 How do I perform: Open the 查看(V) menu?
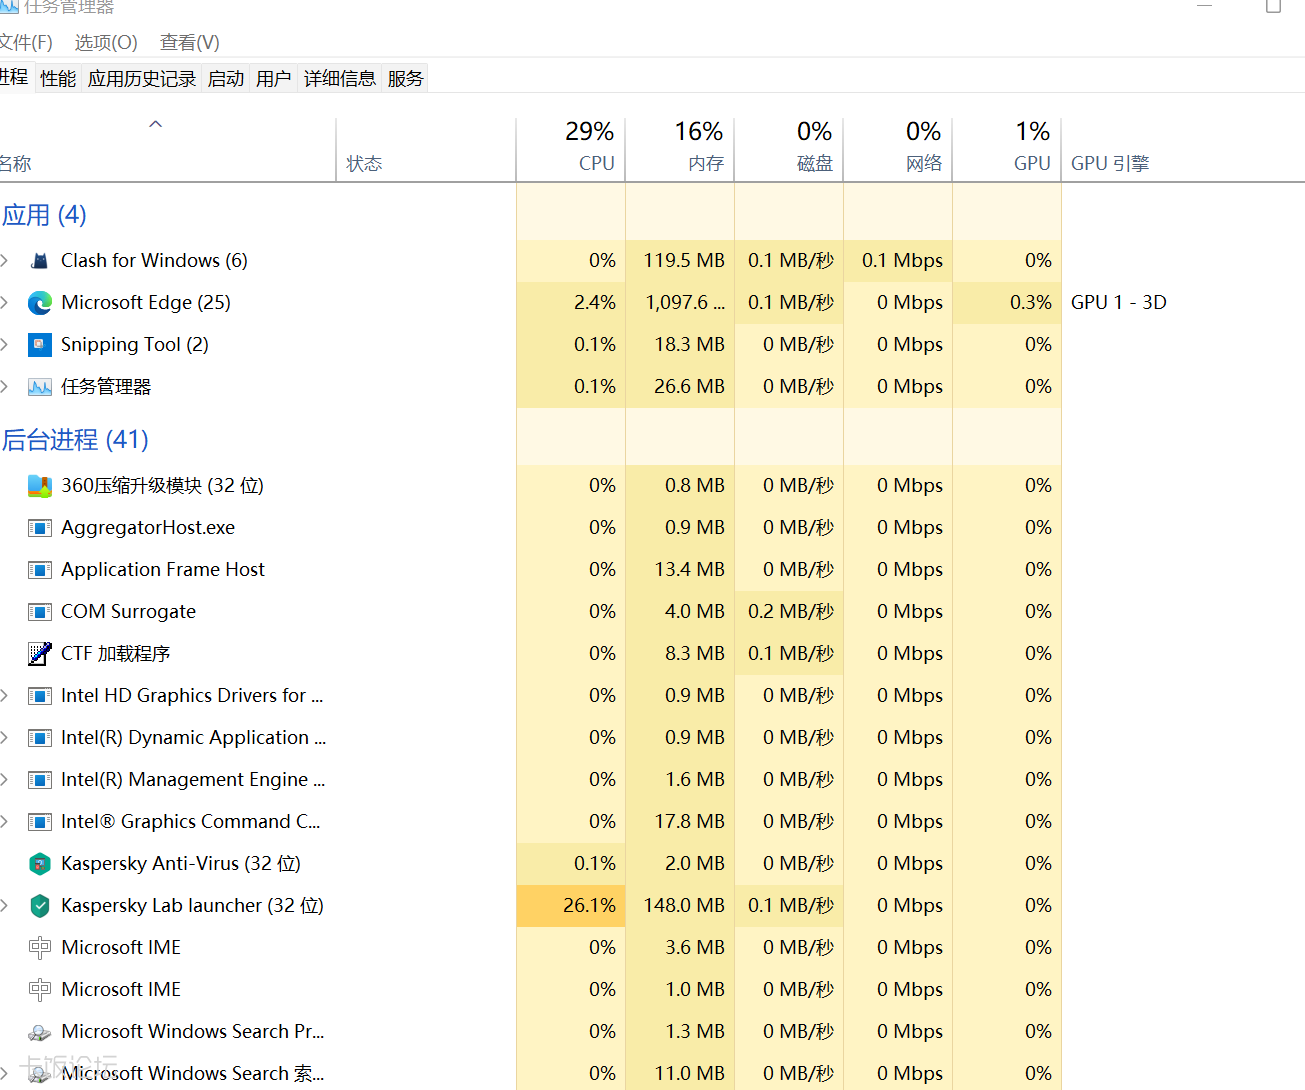pyautogui.click(x=190, y=43)
